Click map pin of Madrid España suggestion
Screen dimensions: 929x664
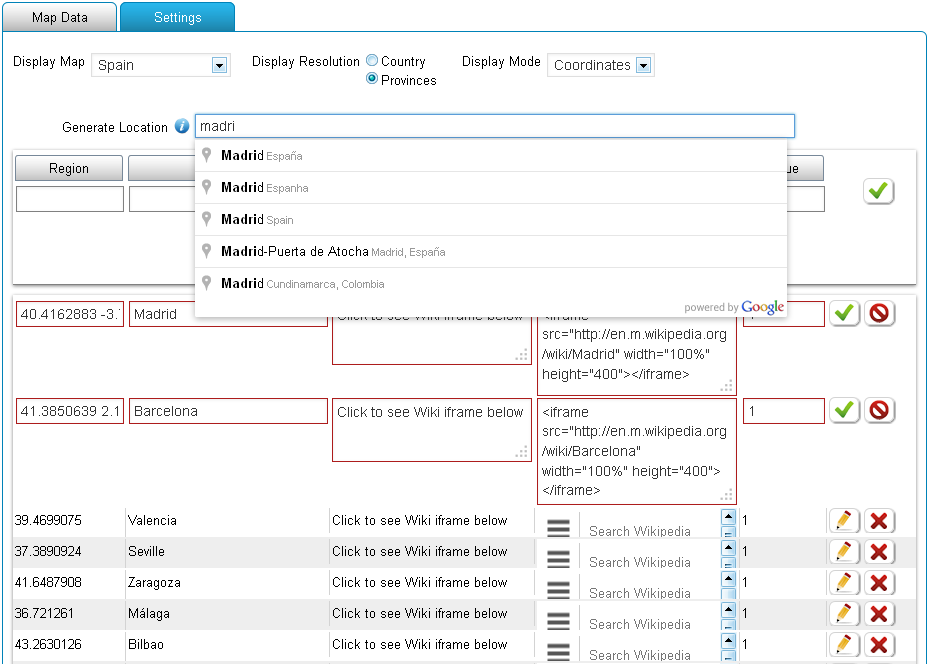pyautogui.click(x=206, y=155)
